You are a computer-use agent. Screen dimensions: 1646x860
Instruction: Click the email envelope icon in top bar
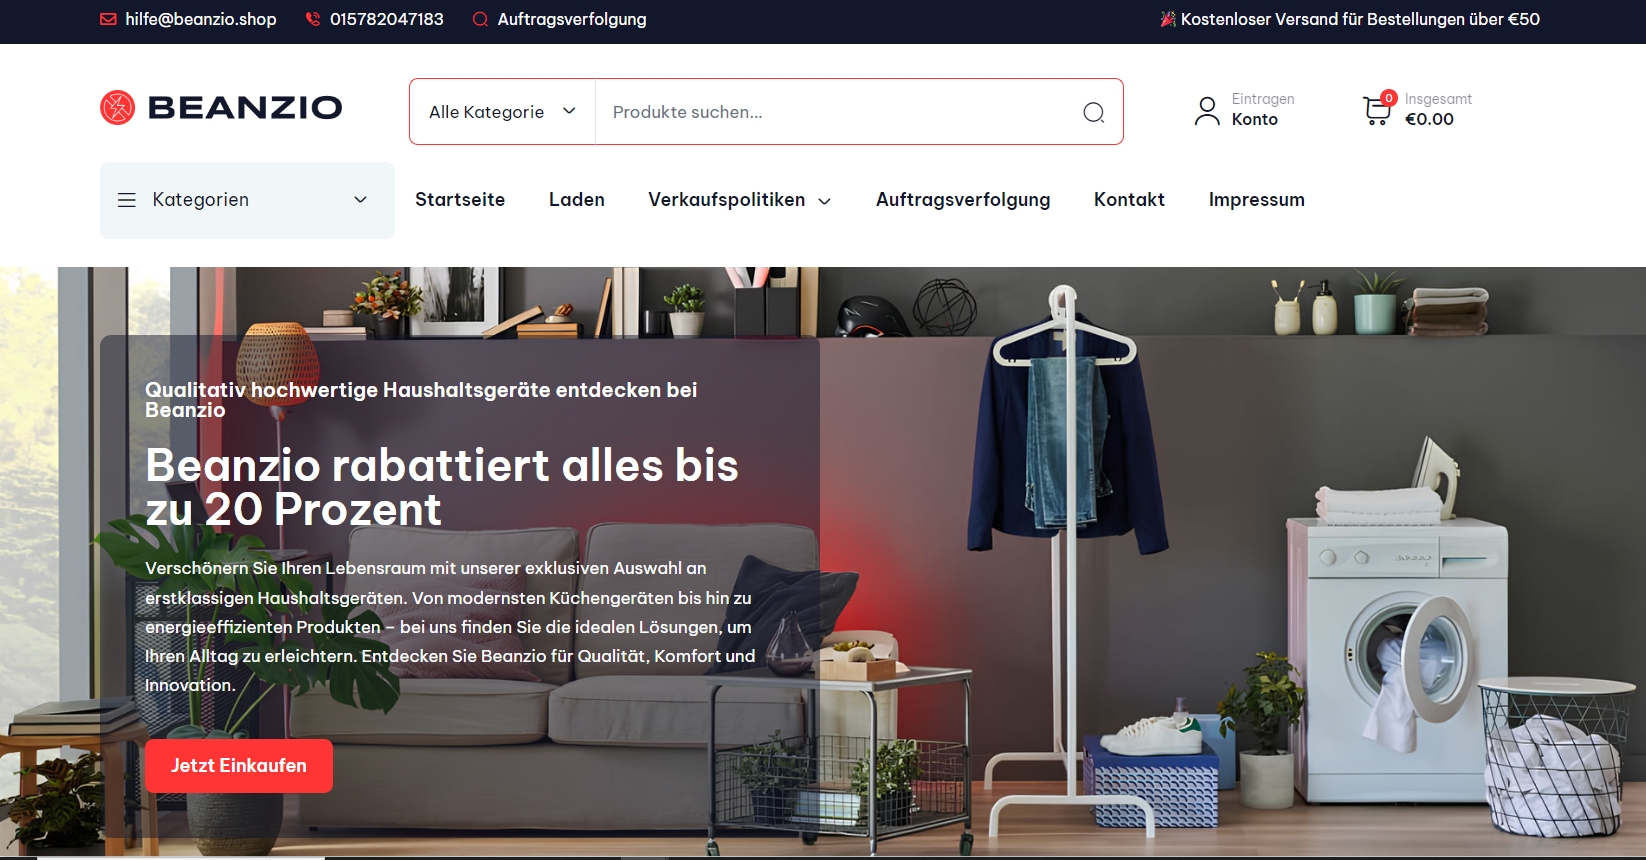tap(108, 19)
